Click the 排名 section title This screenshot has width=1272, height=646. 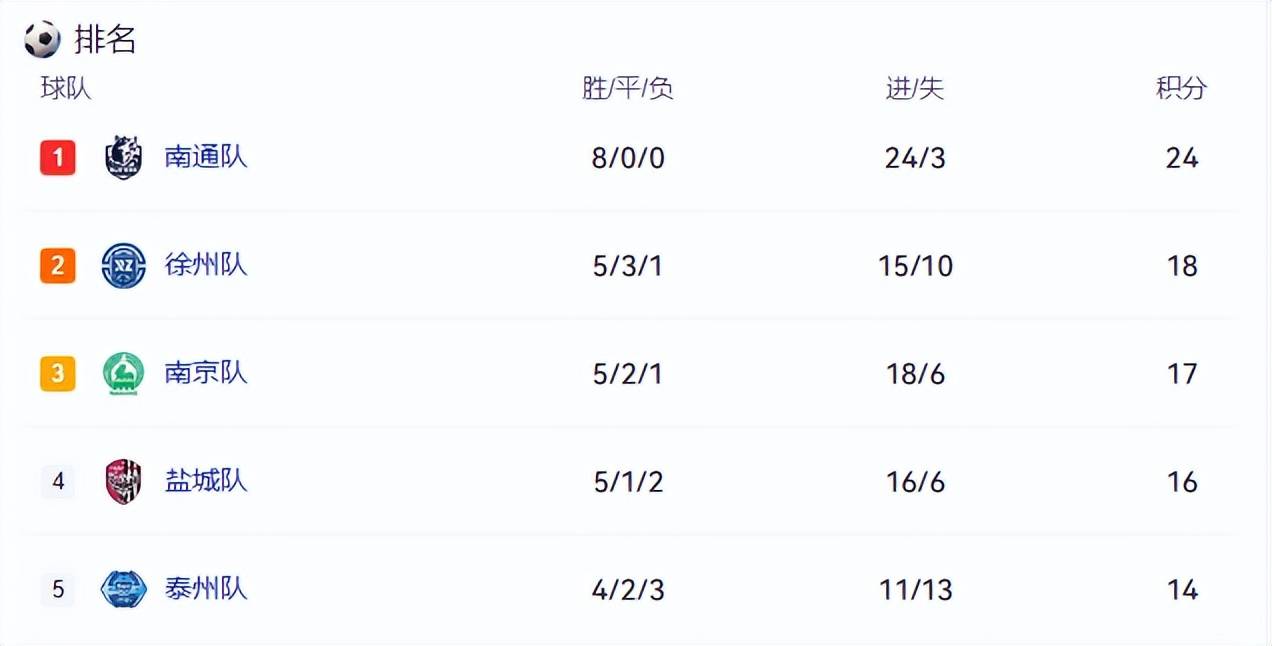[x=105, y=40]
